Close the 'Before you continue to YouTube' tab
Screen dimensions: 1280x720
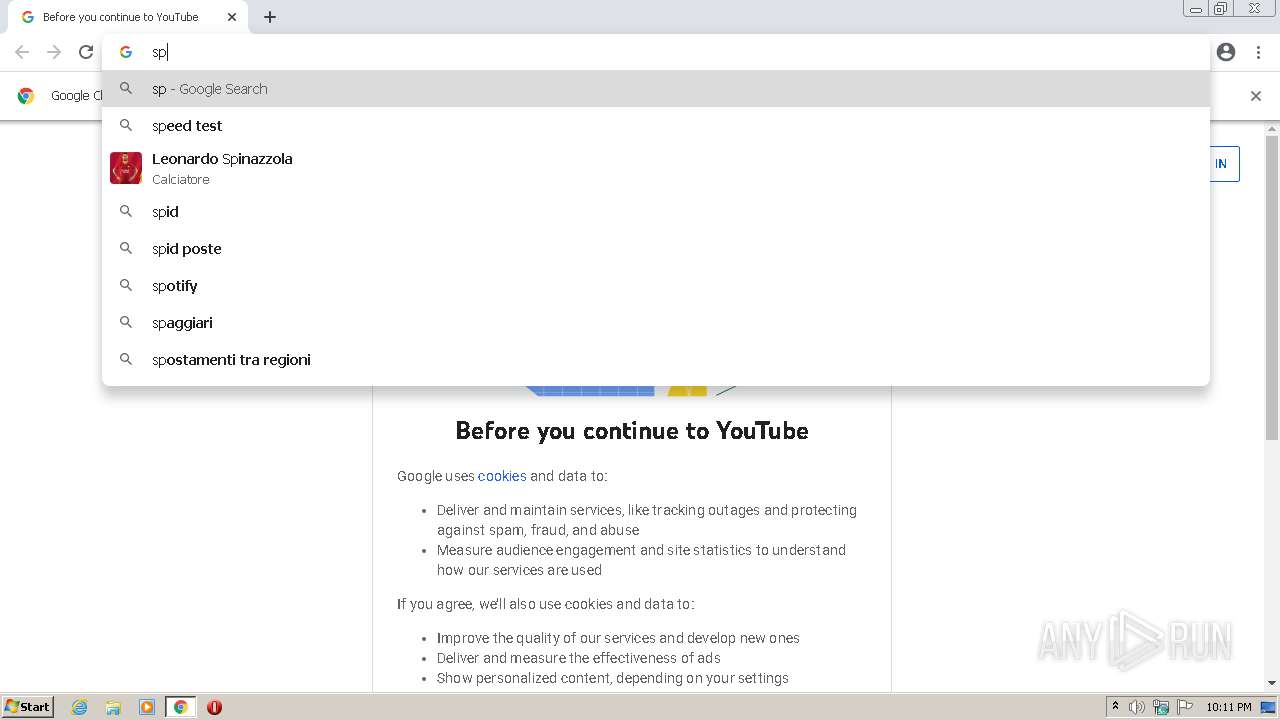pos(232,17)
